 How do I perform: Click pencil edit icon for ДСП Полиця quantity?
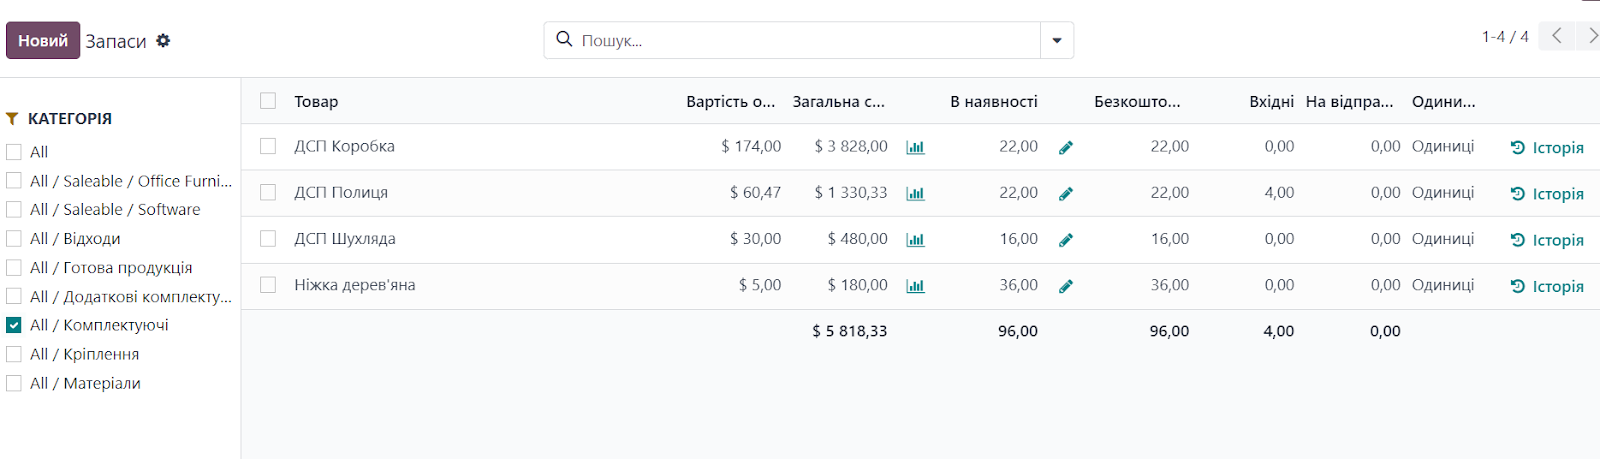1066,194
